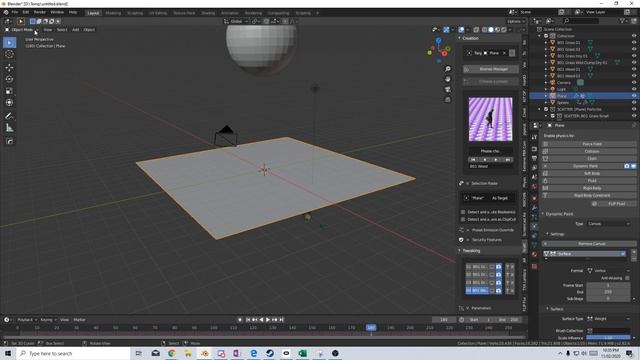Image resolution: width=640 pixels, height=360 pixels.
Task: Click the timeline Play button
Action: coord(268,320)
